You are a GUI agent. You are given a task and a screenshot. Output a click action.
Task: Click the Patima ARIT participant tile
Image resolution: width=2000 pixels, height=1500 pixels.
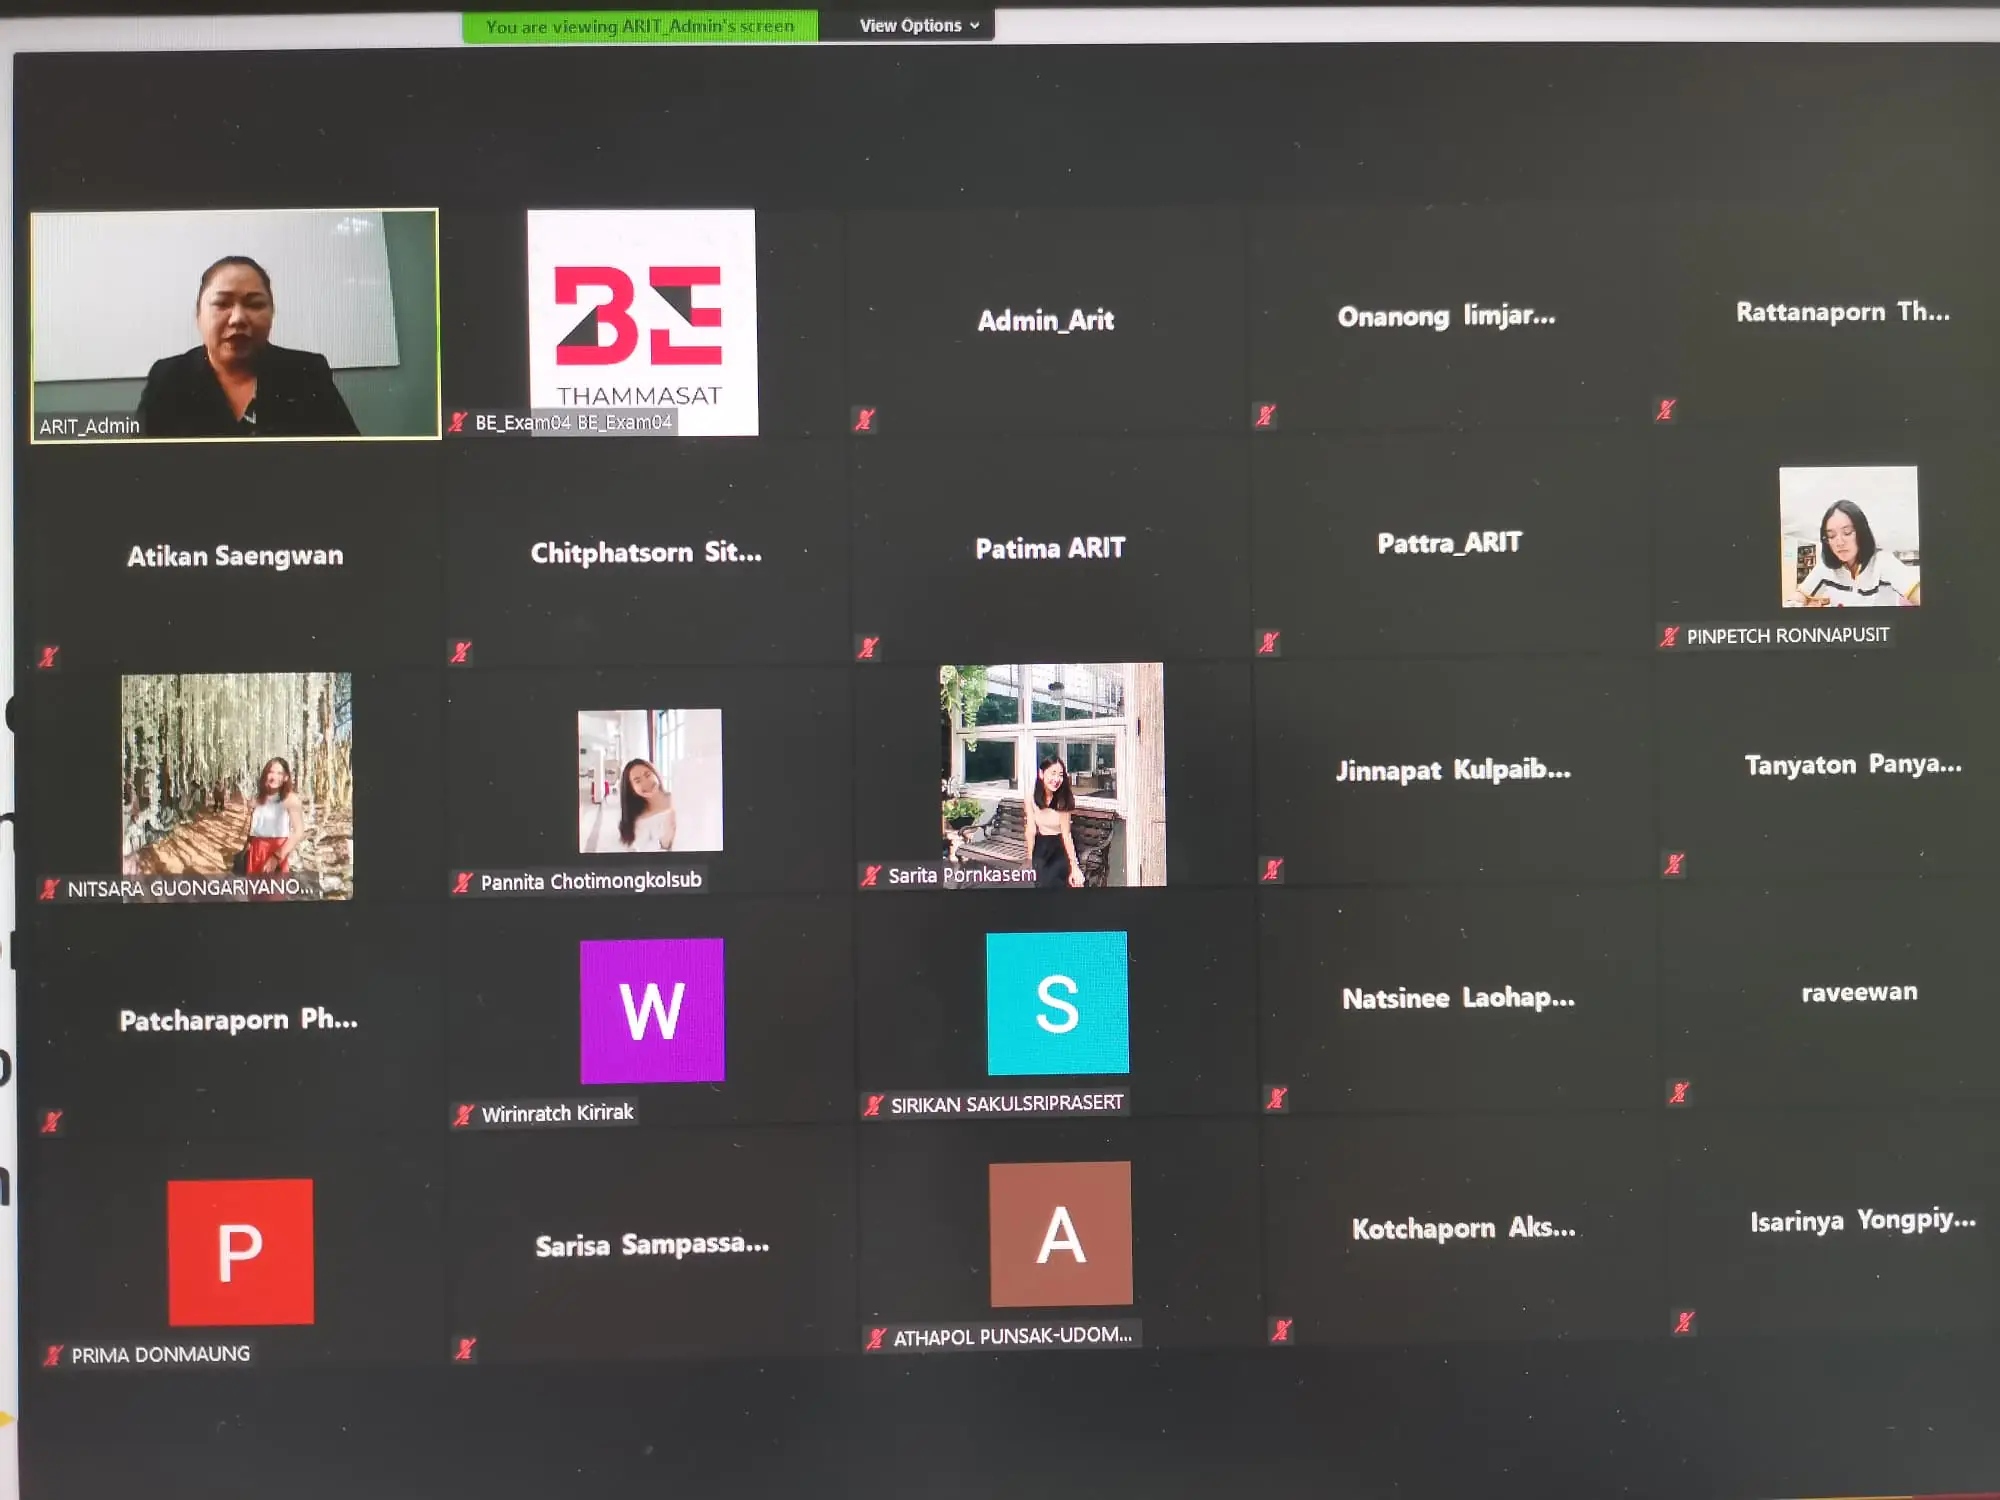pyautogui.click(x=1050, y=548)
